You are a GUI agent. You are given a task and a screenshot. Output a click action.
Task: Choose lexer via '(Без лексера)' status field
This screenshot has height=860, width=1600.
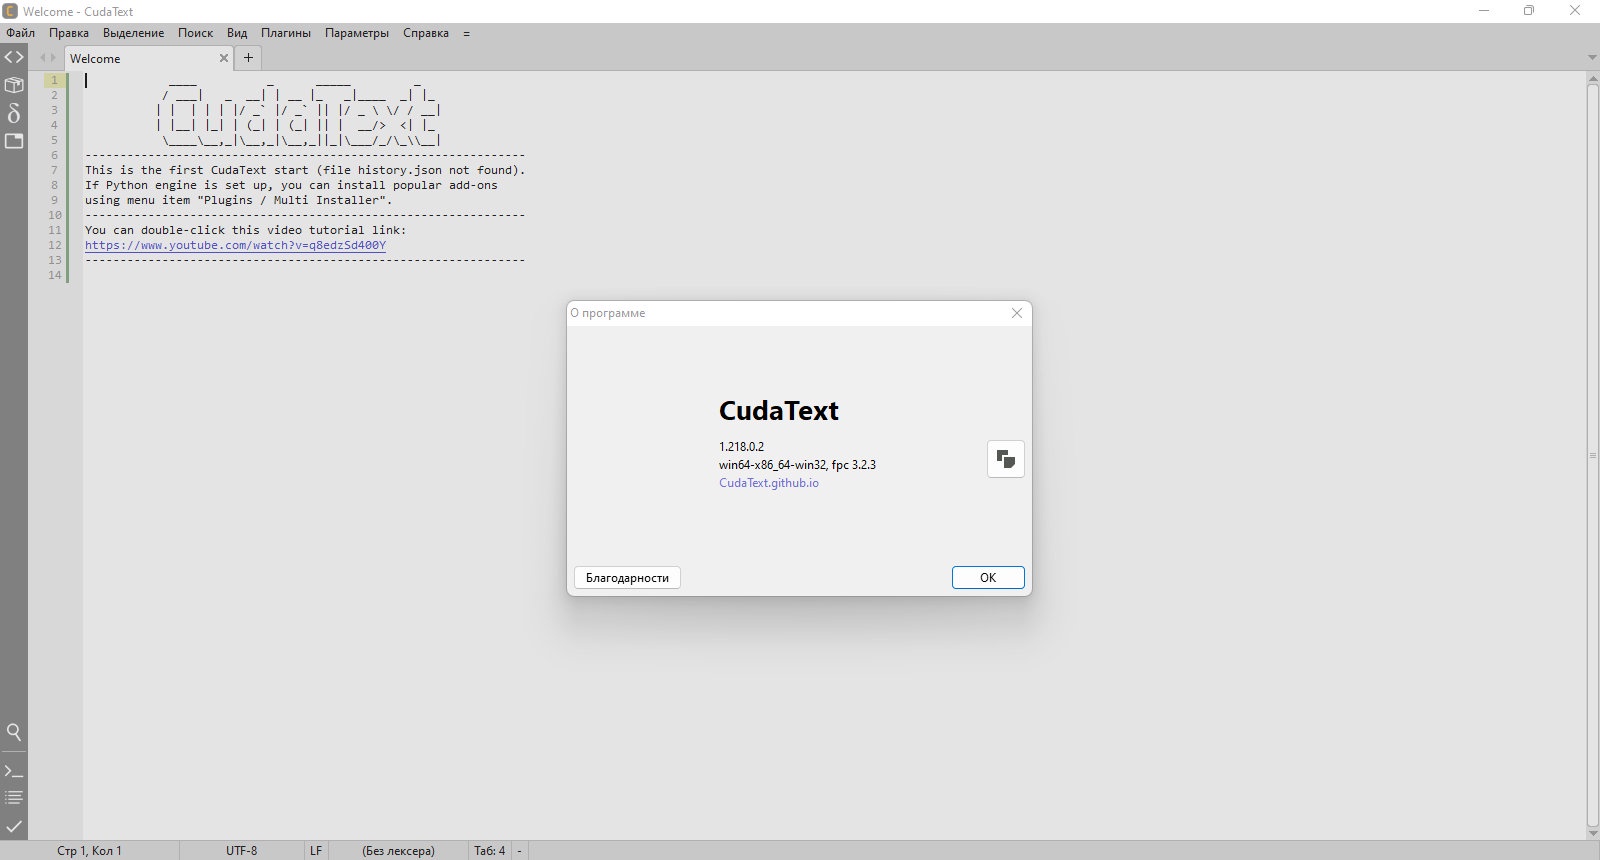(398, 851)
